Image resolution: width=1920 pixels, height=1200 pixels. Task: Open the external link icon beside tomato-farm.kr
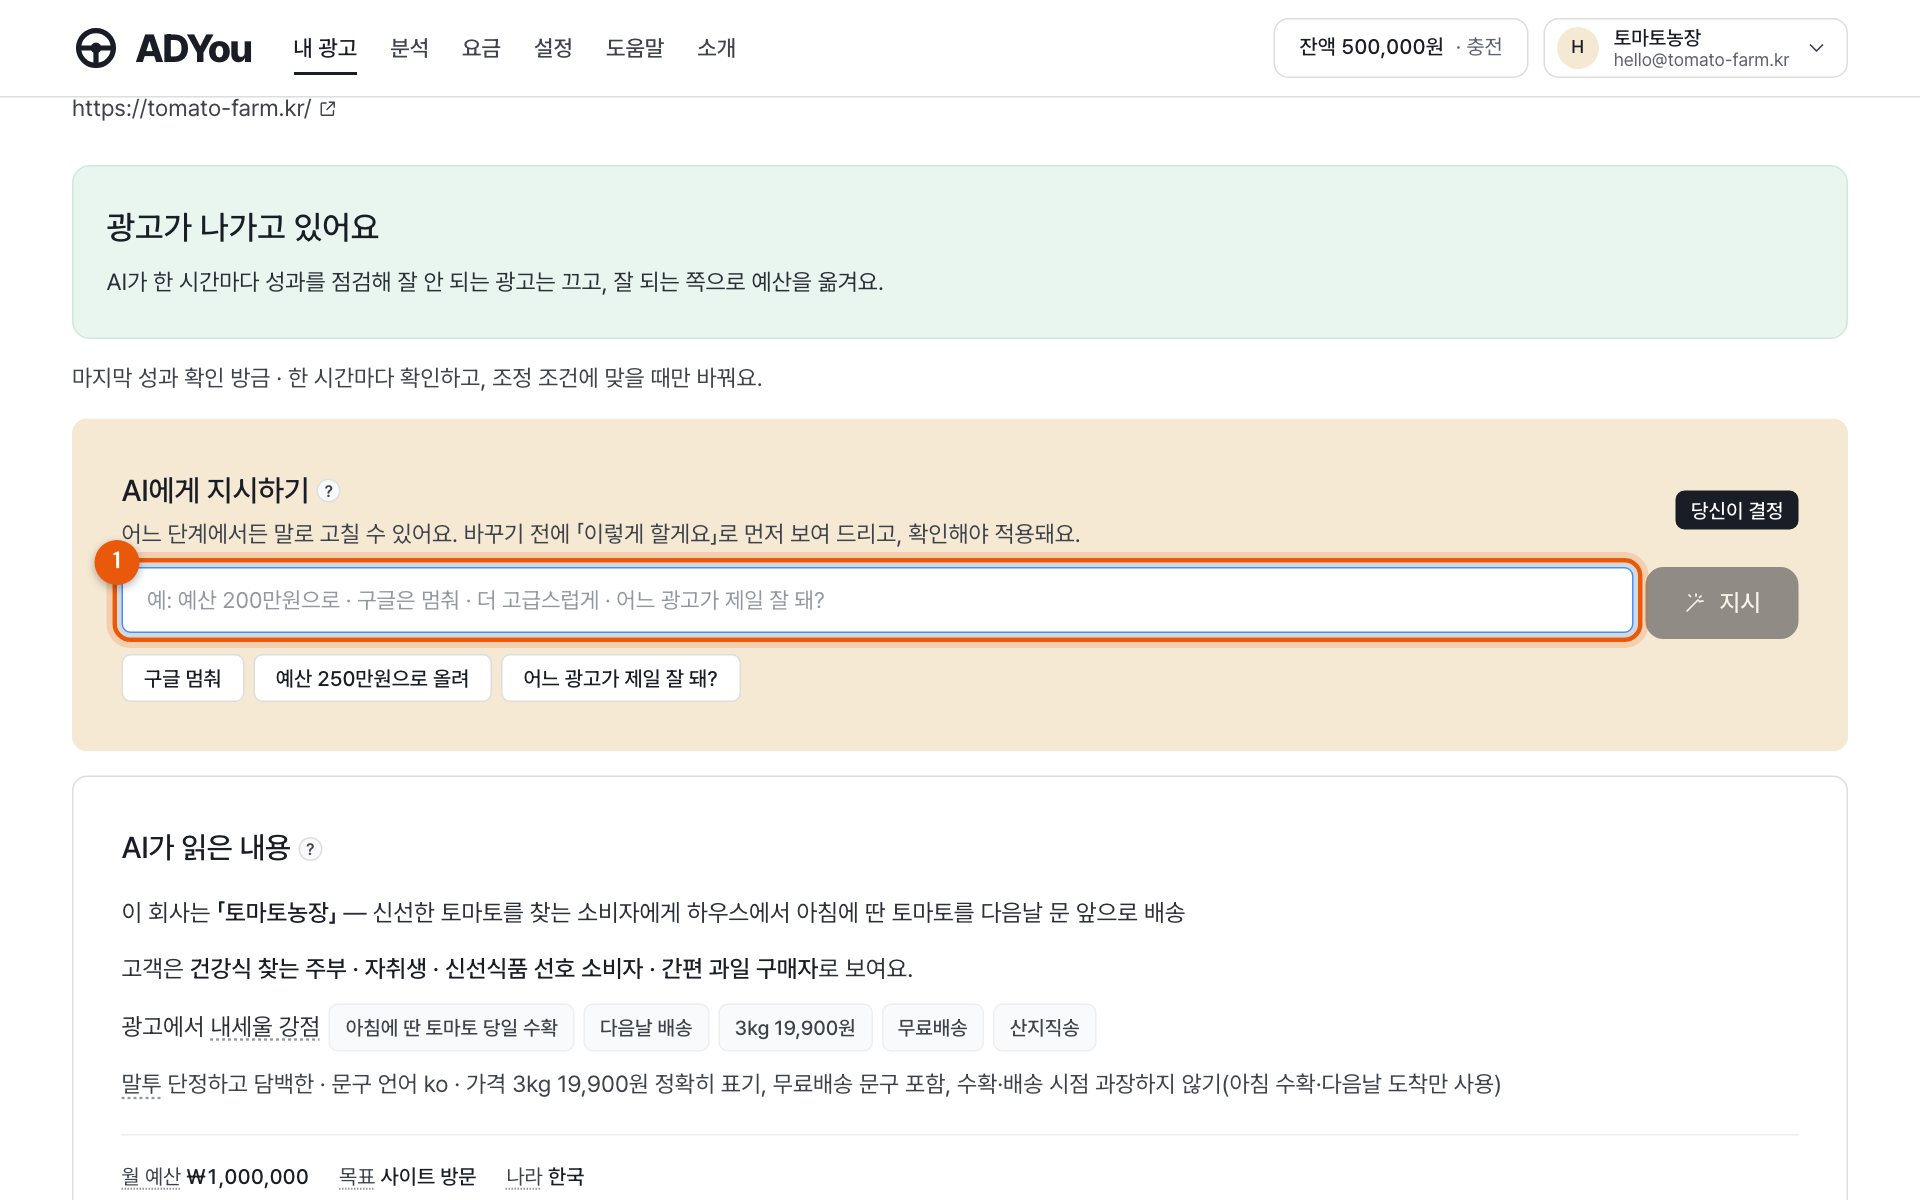[x=327, y=108]
